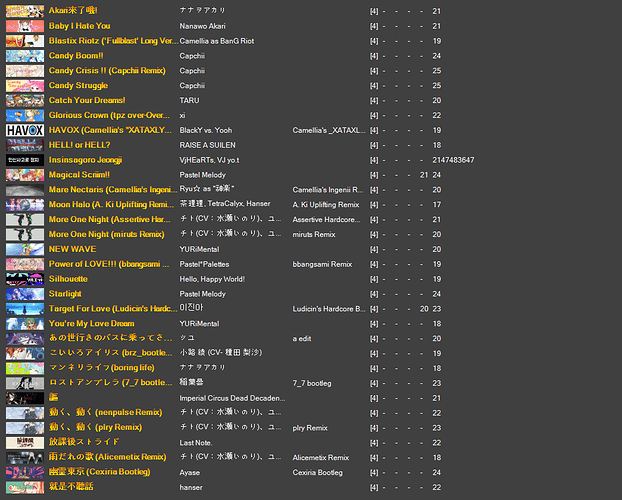Open song Candy Struggle
The image size is (622, 500).
78,86
